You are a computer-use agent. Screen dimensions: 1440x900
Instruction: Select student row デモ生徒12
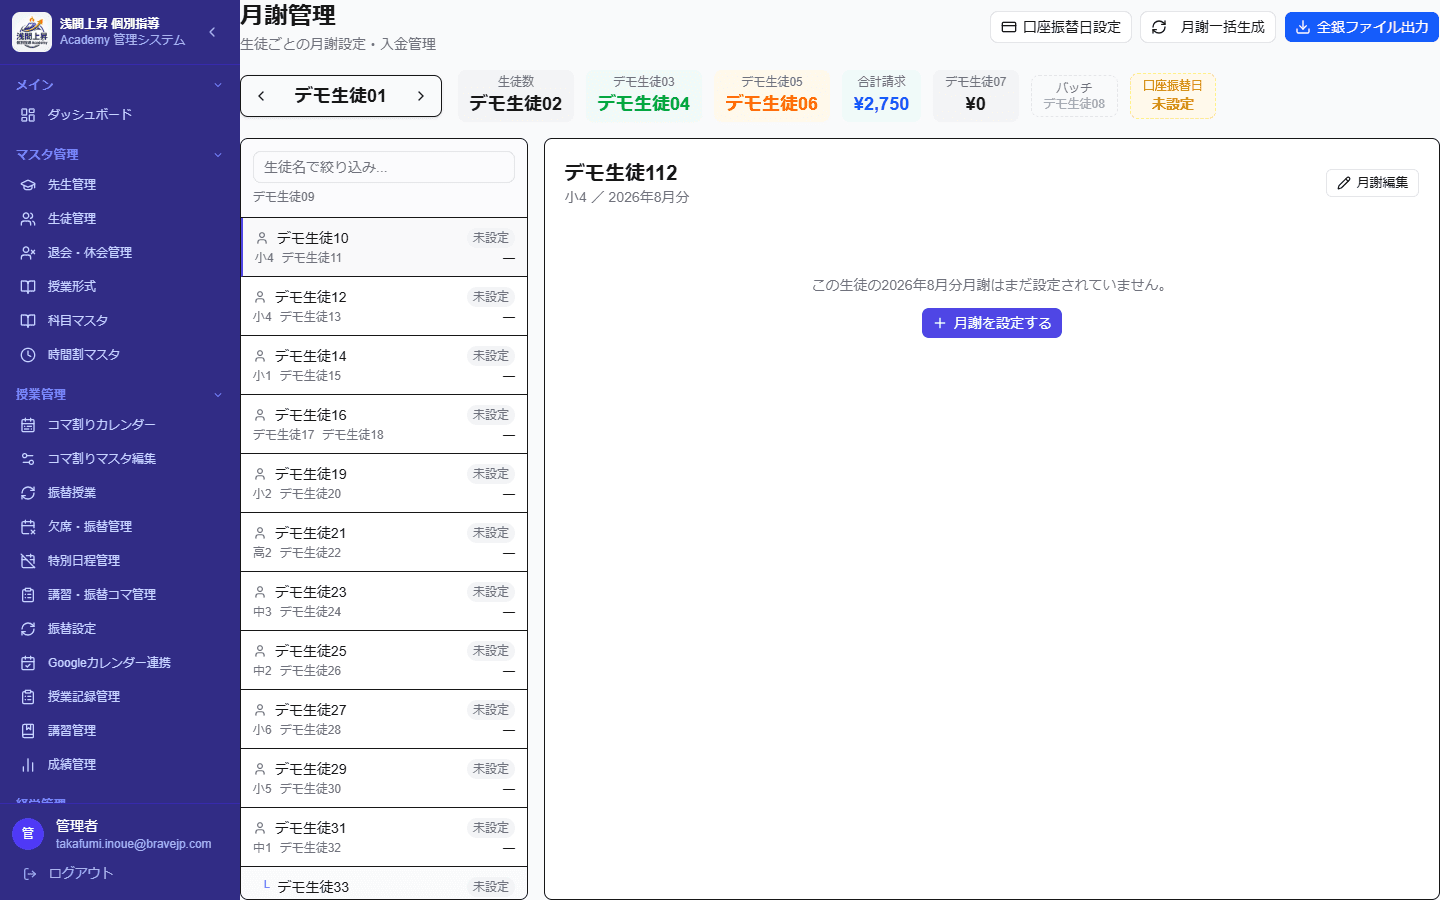(384, 306)
